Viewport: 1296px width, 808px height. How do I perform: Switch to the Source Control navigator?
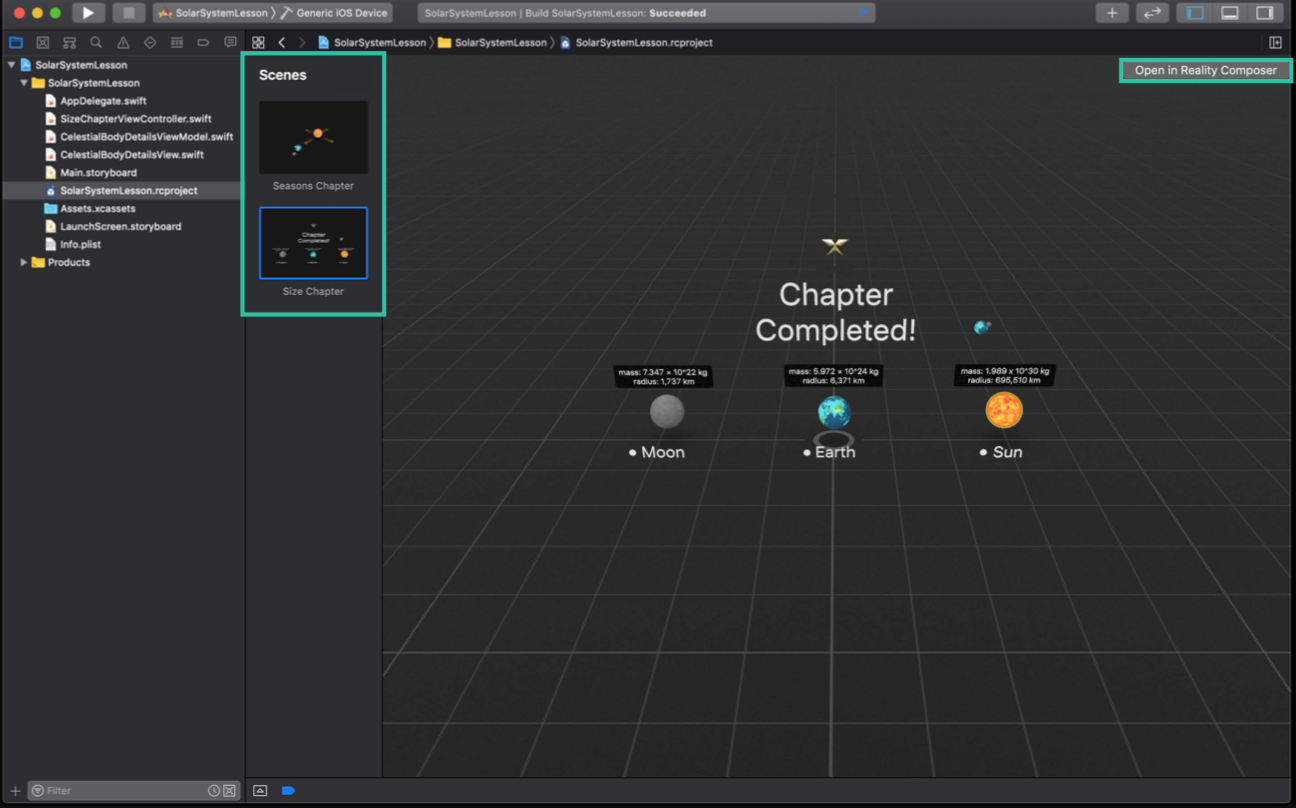pyautogui.click(x=42, y=43)
